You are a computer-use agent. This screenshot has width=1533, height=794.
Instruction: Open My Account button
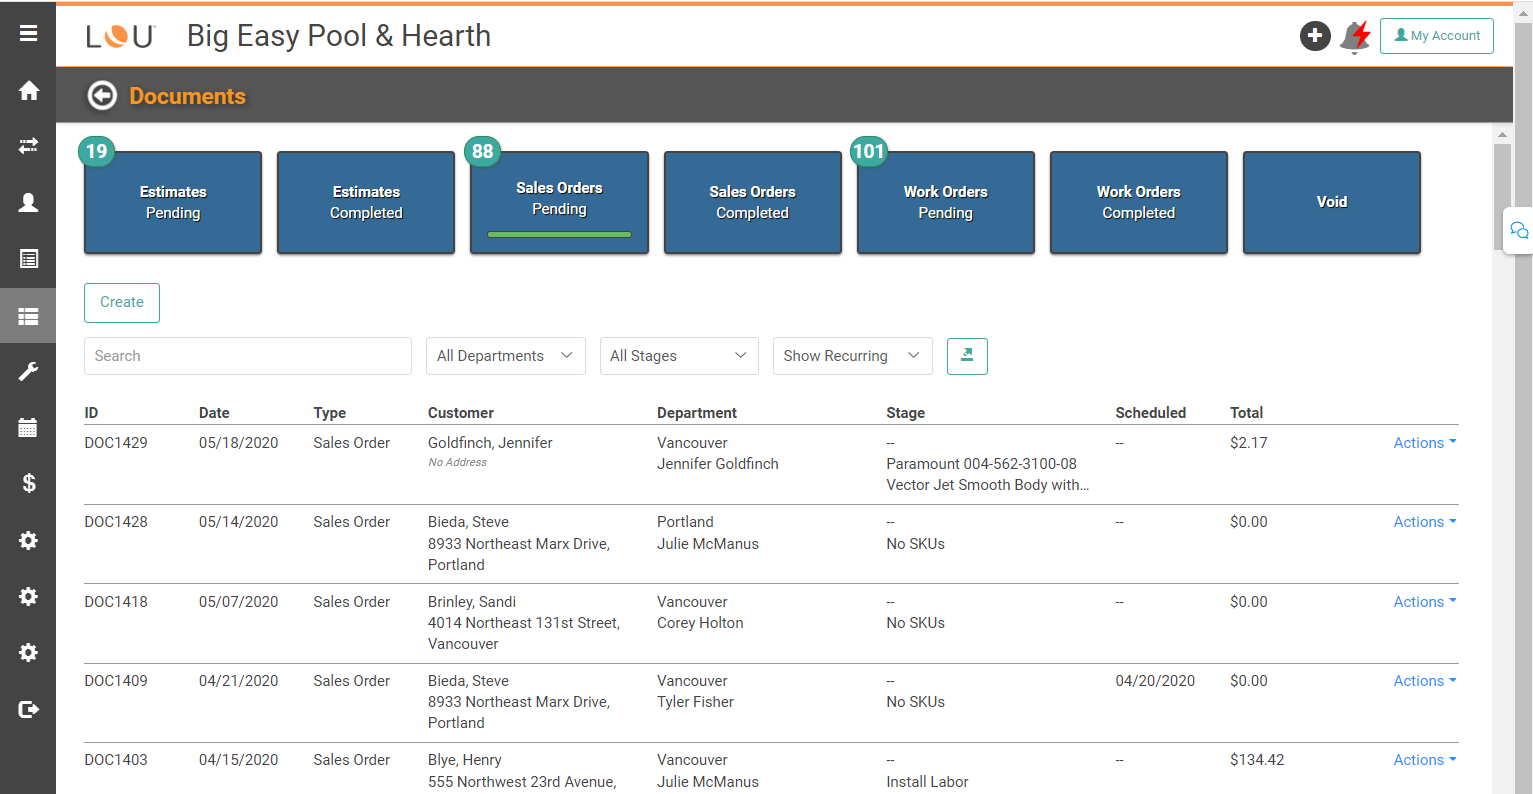1436,36
